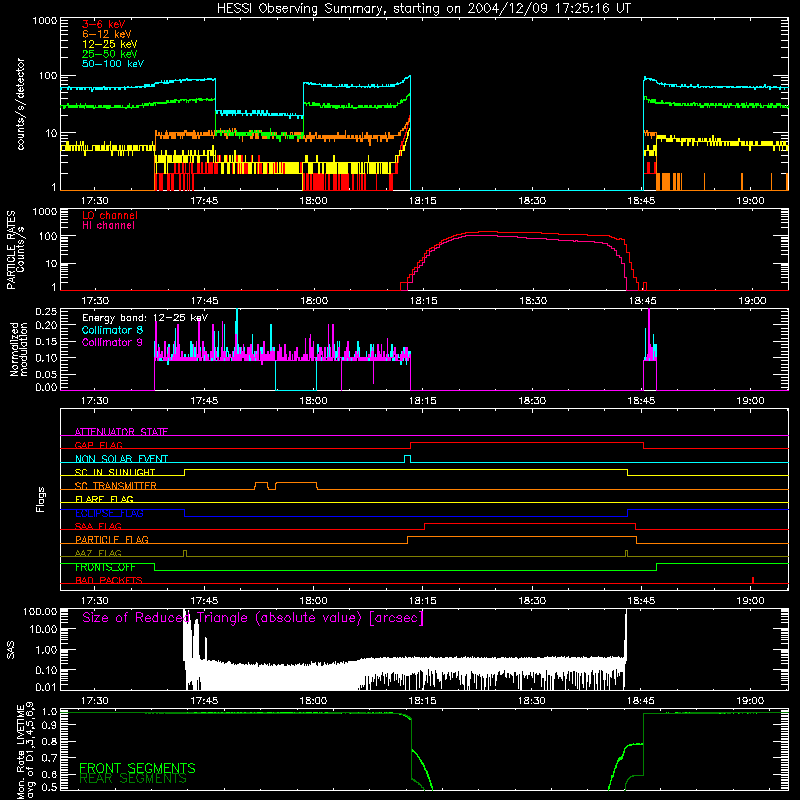Click the Flags panel axis label
Screen dimensions: 800x800
click(x=41, y=499)
